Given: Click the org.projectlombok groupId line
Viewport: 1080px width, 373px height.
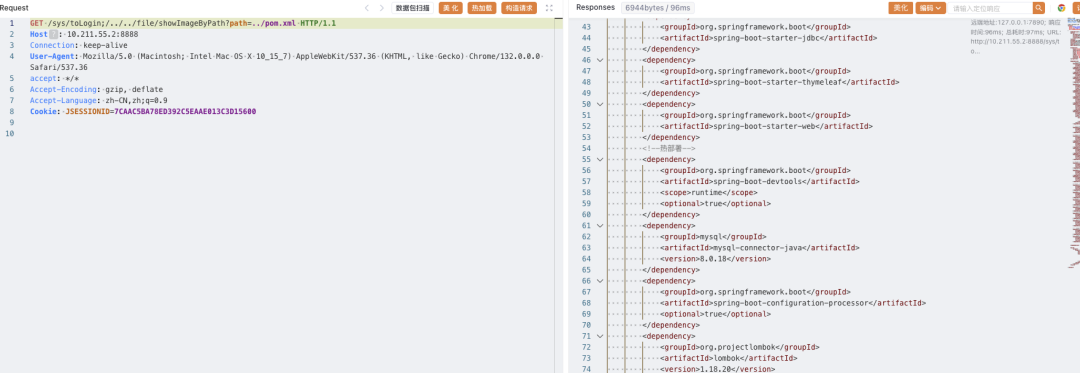Looking at the screenshot, I should [x=739, y=347].
